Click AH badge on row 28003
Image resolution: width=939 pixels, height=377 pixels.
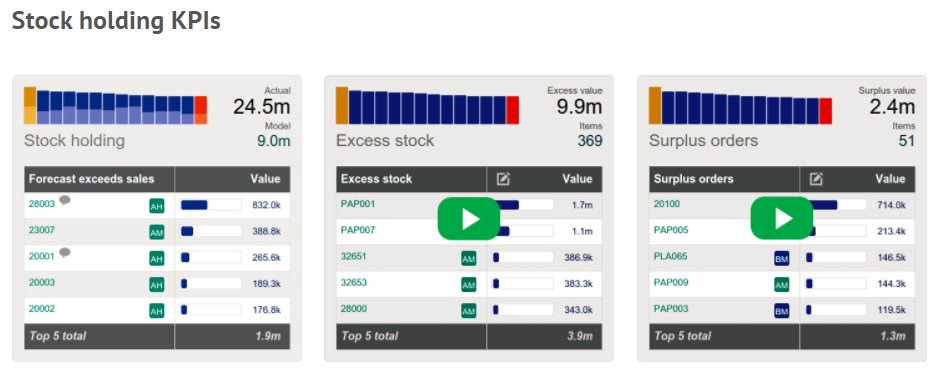(156, 206)
